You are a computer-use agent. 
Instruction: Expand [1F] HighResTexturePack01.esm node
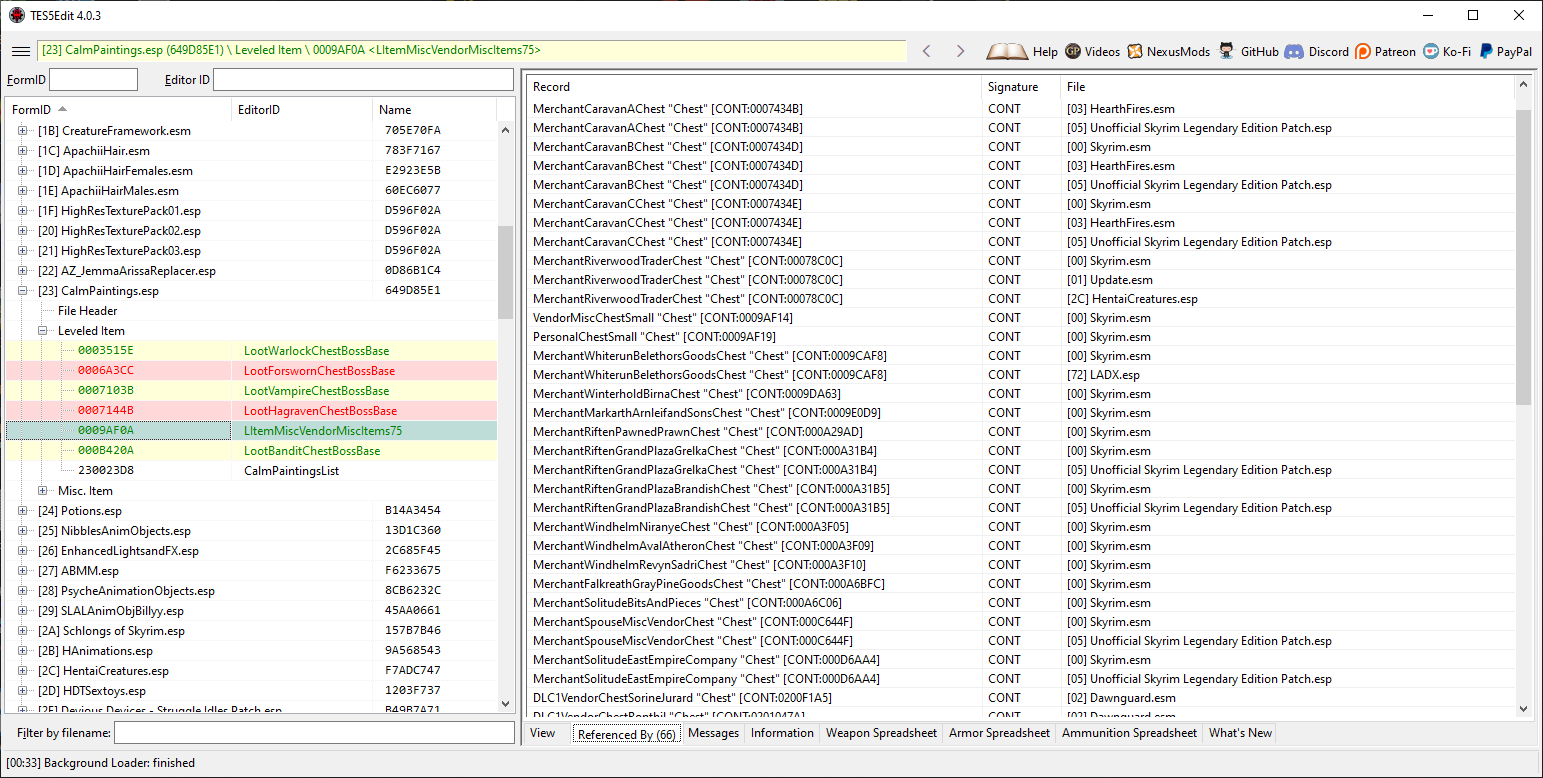tap(23, 211)
